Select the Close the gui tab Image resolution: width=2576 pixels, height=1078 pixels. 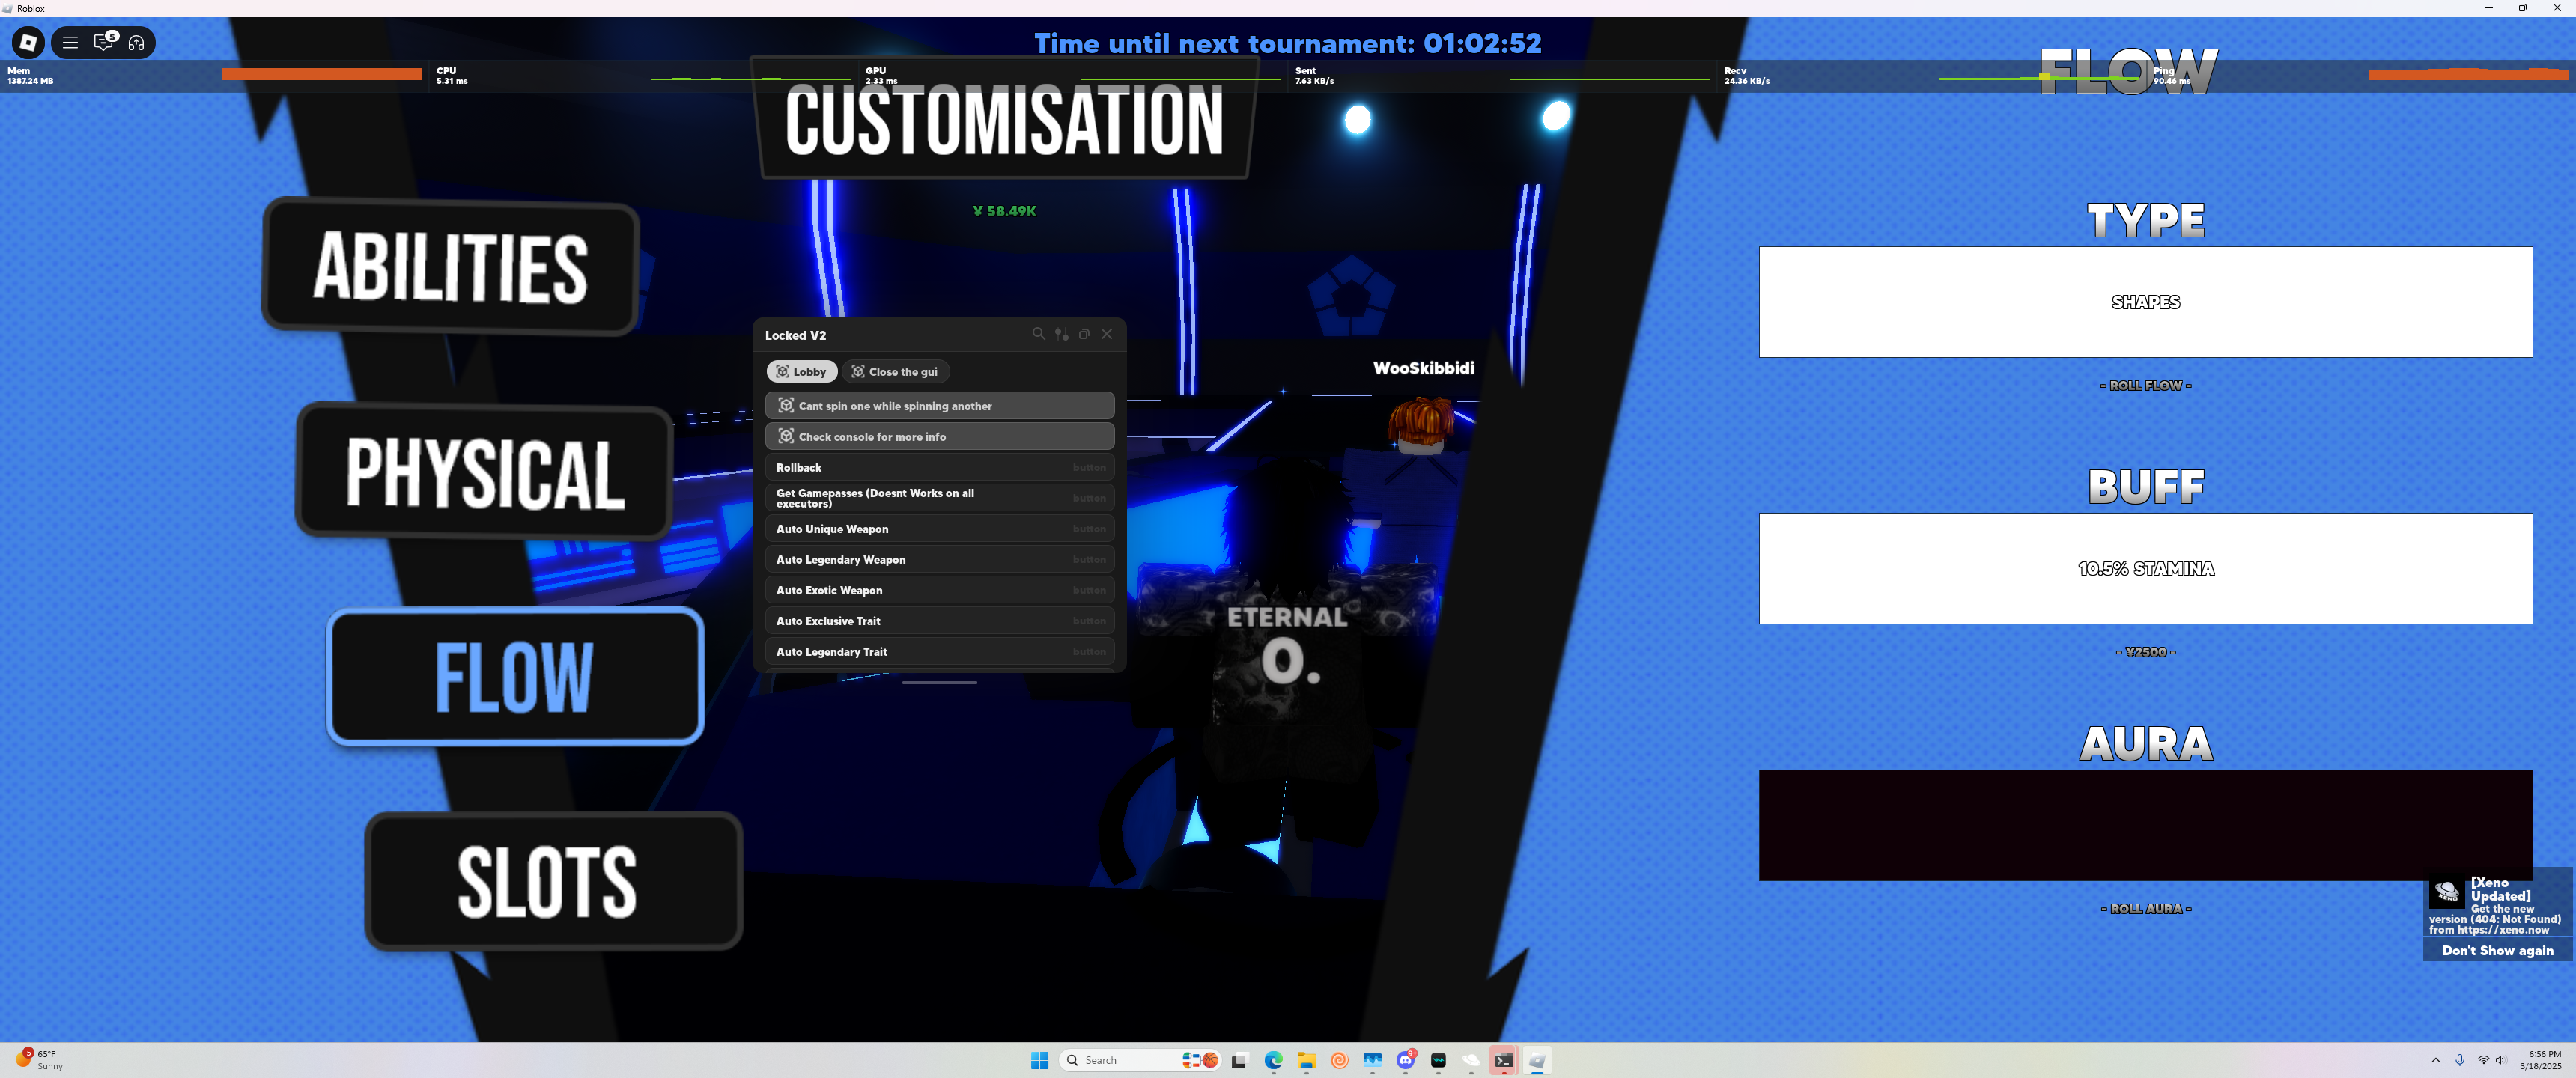coord(895,371)
